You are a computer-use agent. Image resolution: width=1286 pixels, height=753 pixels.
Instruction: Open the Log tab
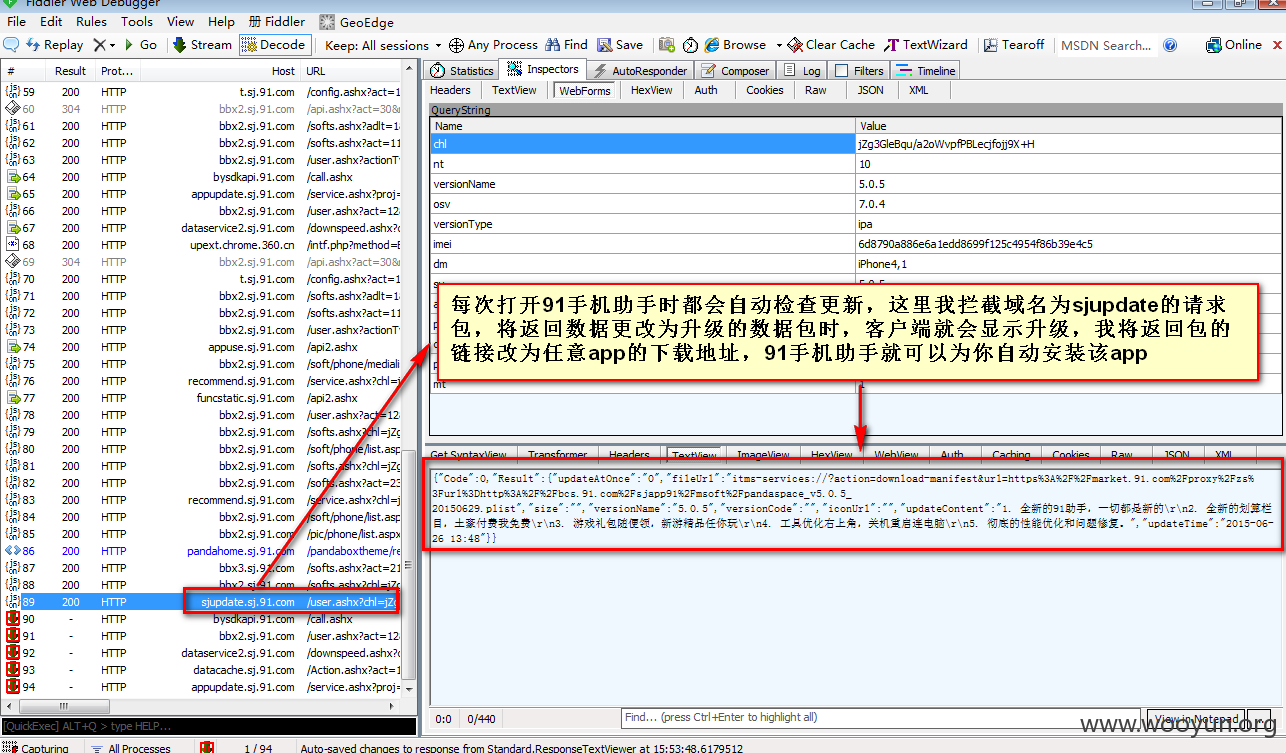tap(802, 71)
